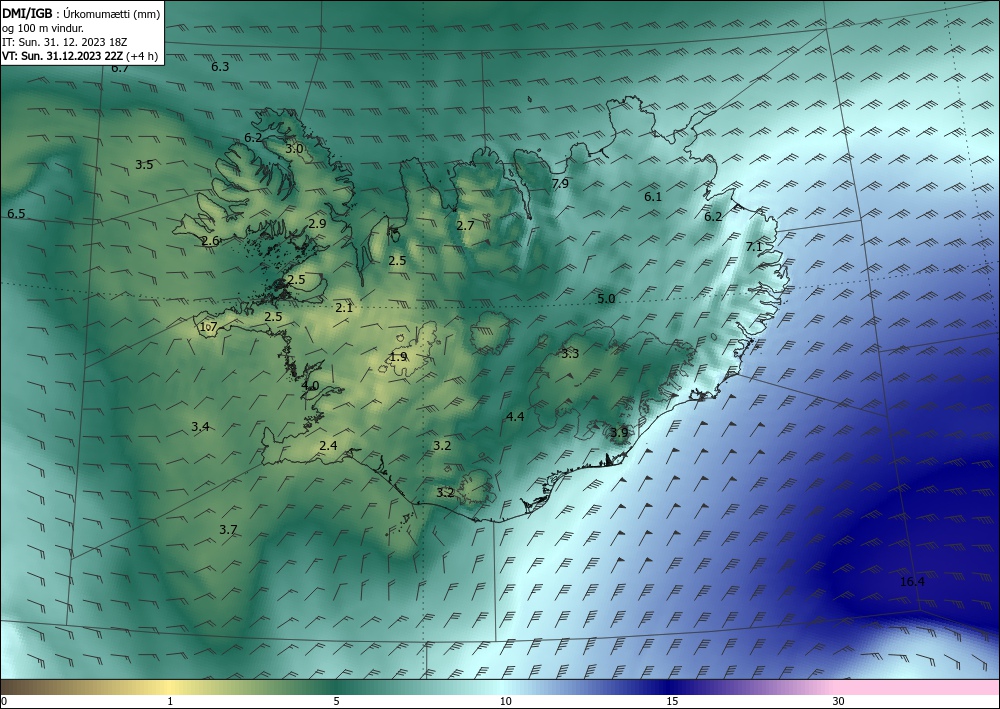
Task: Click the initial time line "IT: Sun. 31. 12. 2023 18Z"
Action: coord(64,42)
